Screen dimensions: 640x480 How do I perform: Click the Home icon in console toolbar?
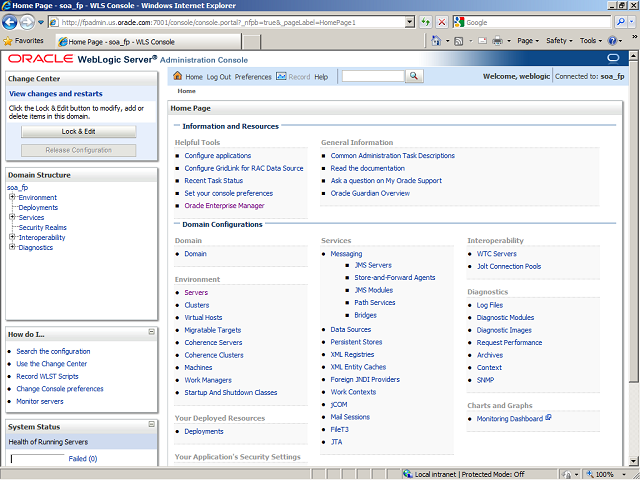pyautogui.click(x=178, y=77)
